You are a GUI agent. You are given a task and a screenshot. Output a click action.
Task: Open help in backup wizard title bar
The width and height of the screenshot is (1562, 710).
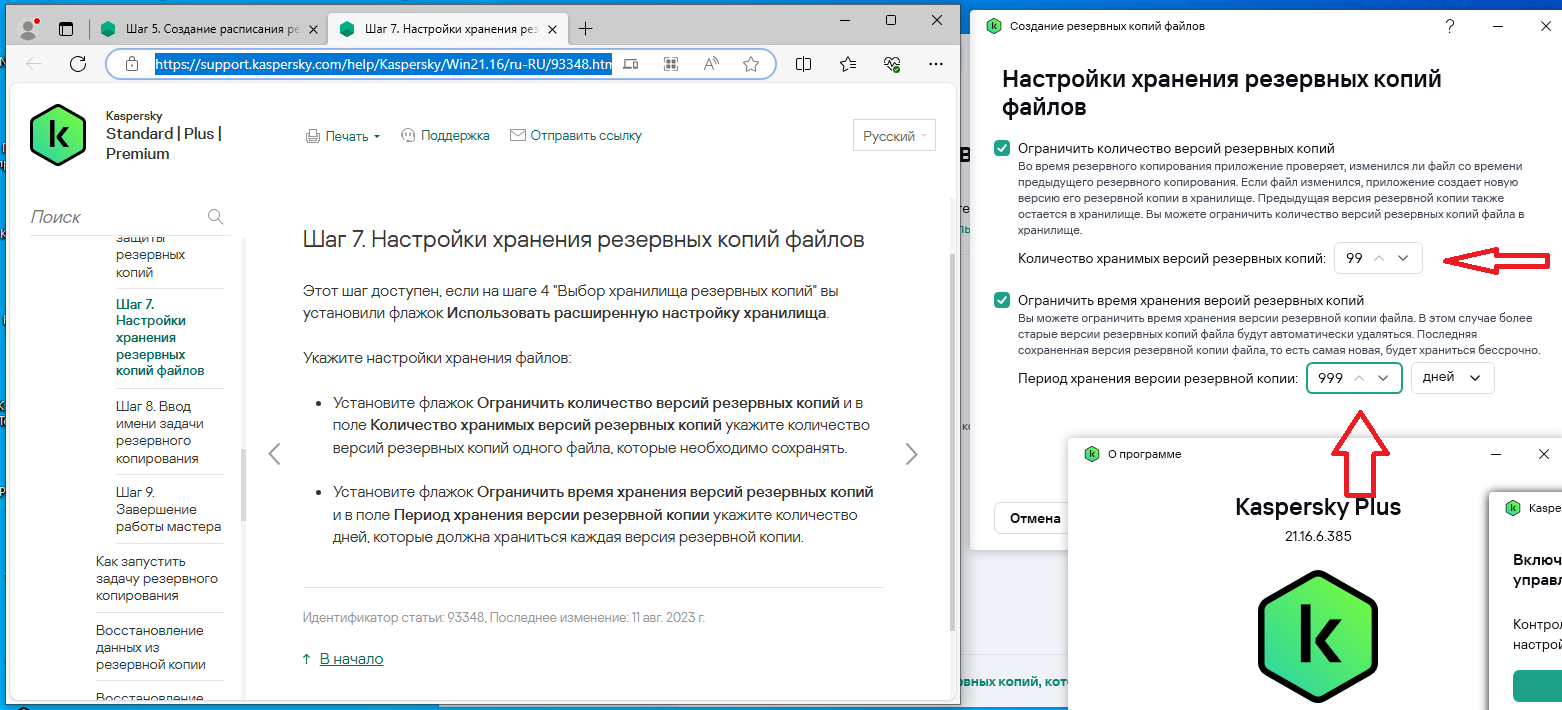pyautogui.click(x=1450, y=26)
